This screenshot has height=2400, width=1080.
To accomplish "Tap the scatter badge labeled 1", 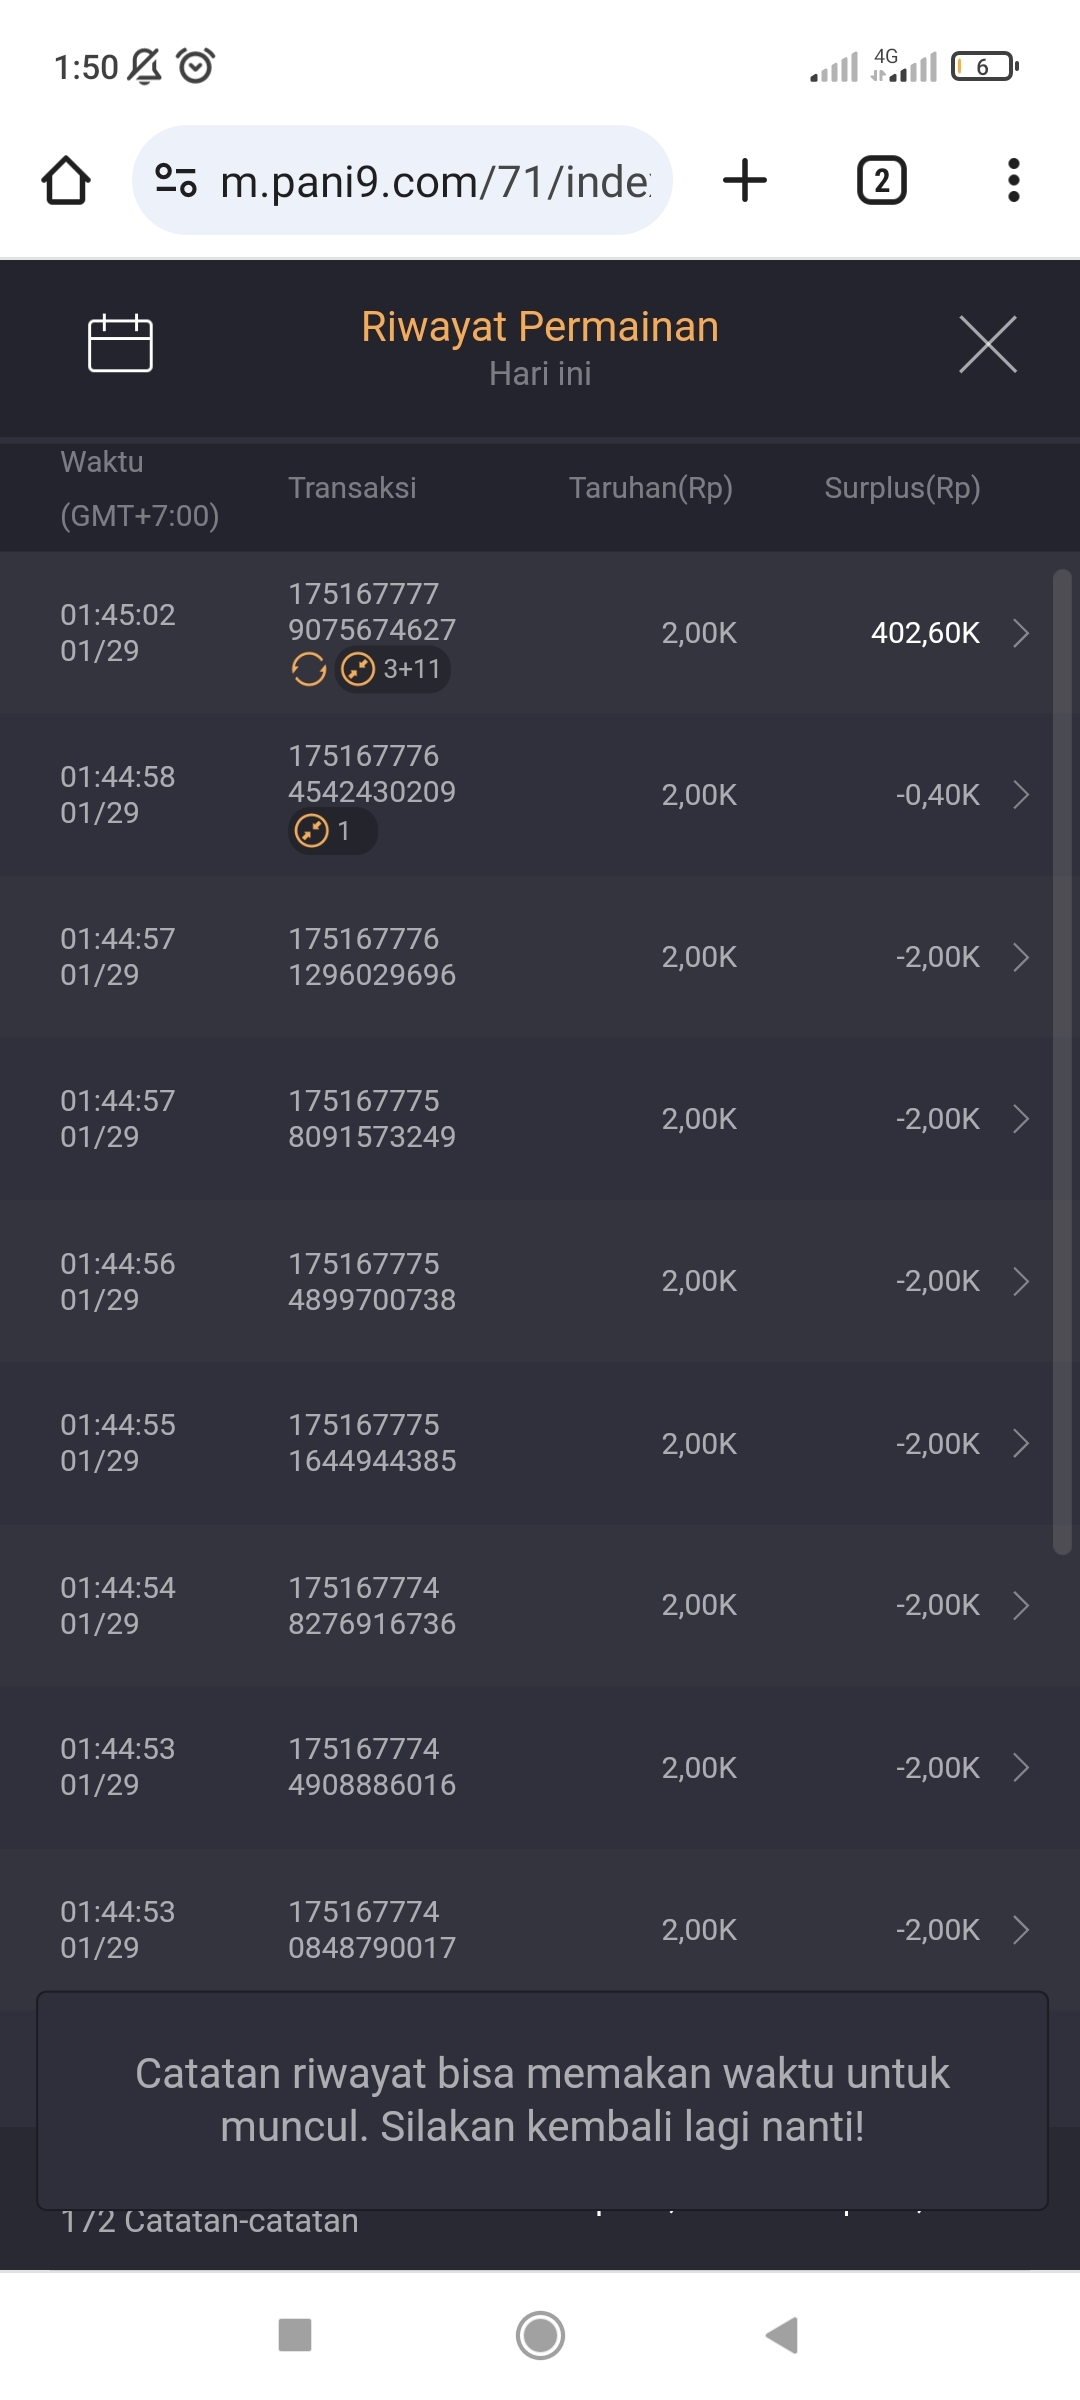I will pos(332,831).
